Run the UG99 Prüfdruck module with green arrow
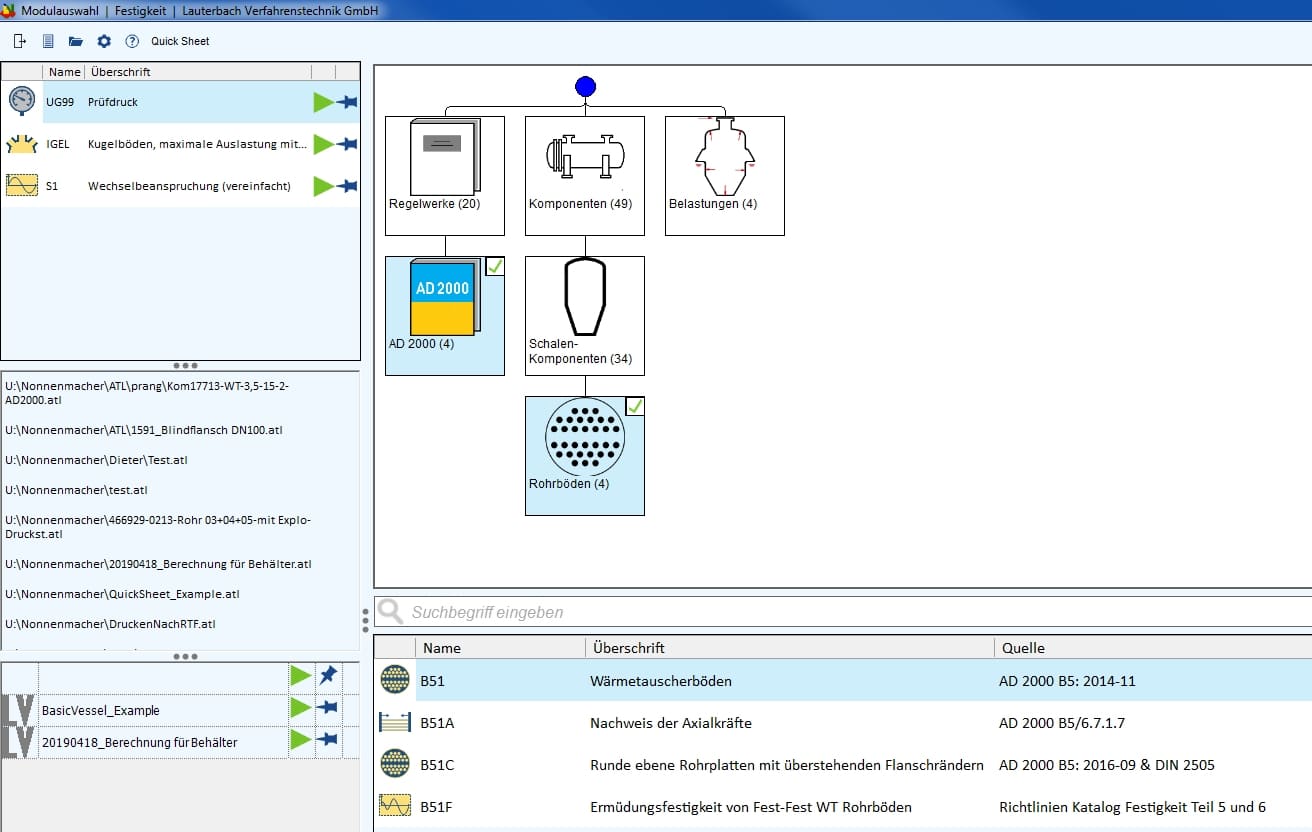This screenshot has width=1312, height=832. tap(323, 102)
